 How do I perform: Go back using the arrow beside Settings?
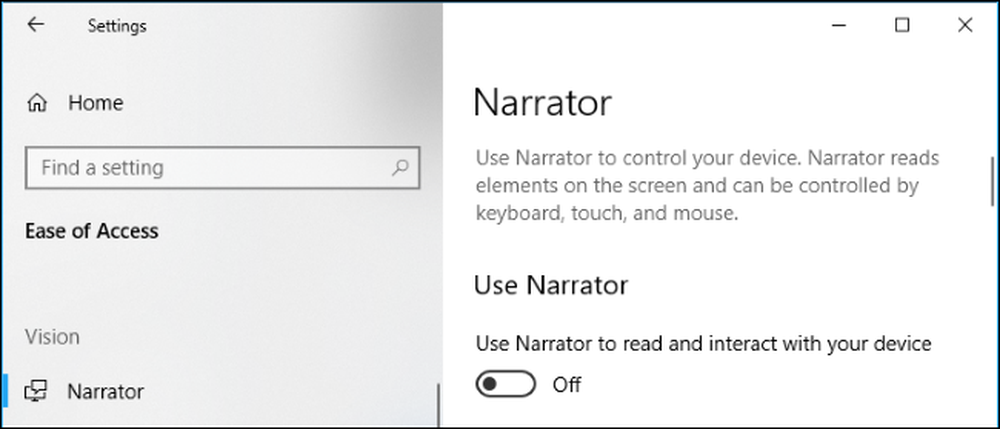tap(36, 25)
